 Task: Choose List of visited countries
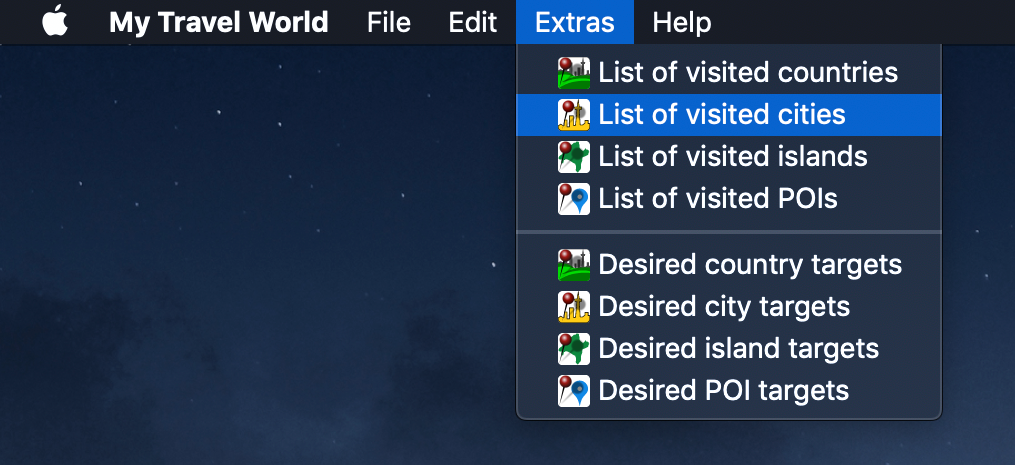[729, 73]
